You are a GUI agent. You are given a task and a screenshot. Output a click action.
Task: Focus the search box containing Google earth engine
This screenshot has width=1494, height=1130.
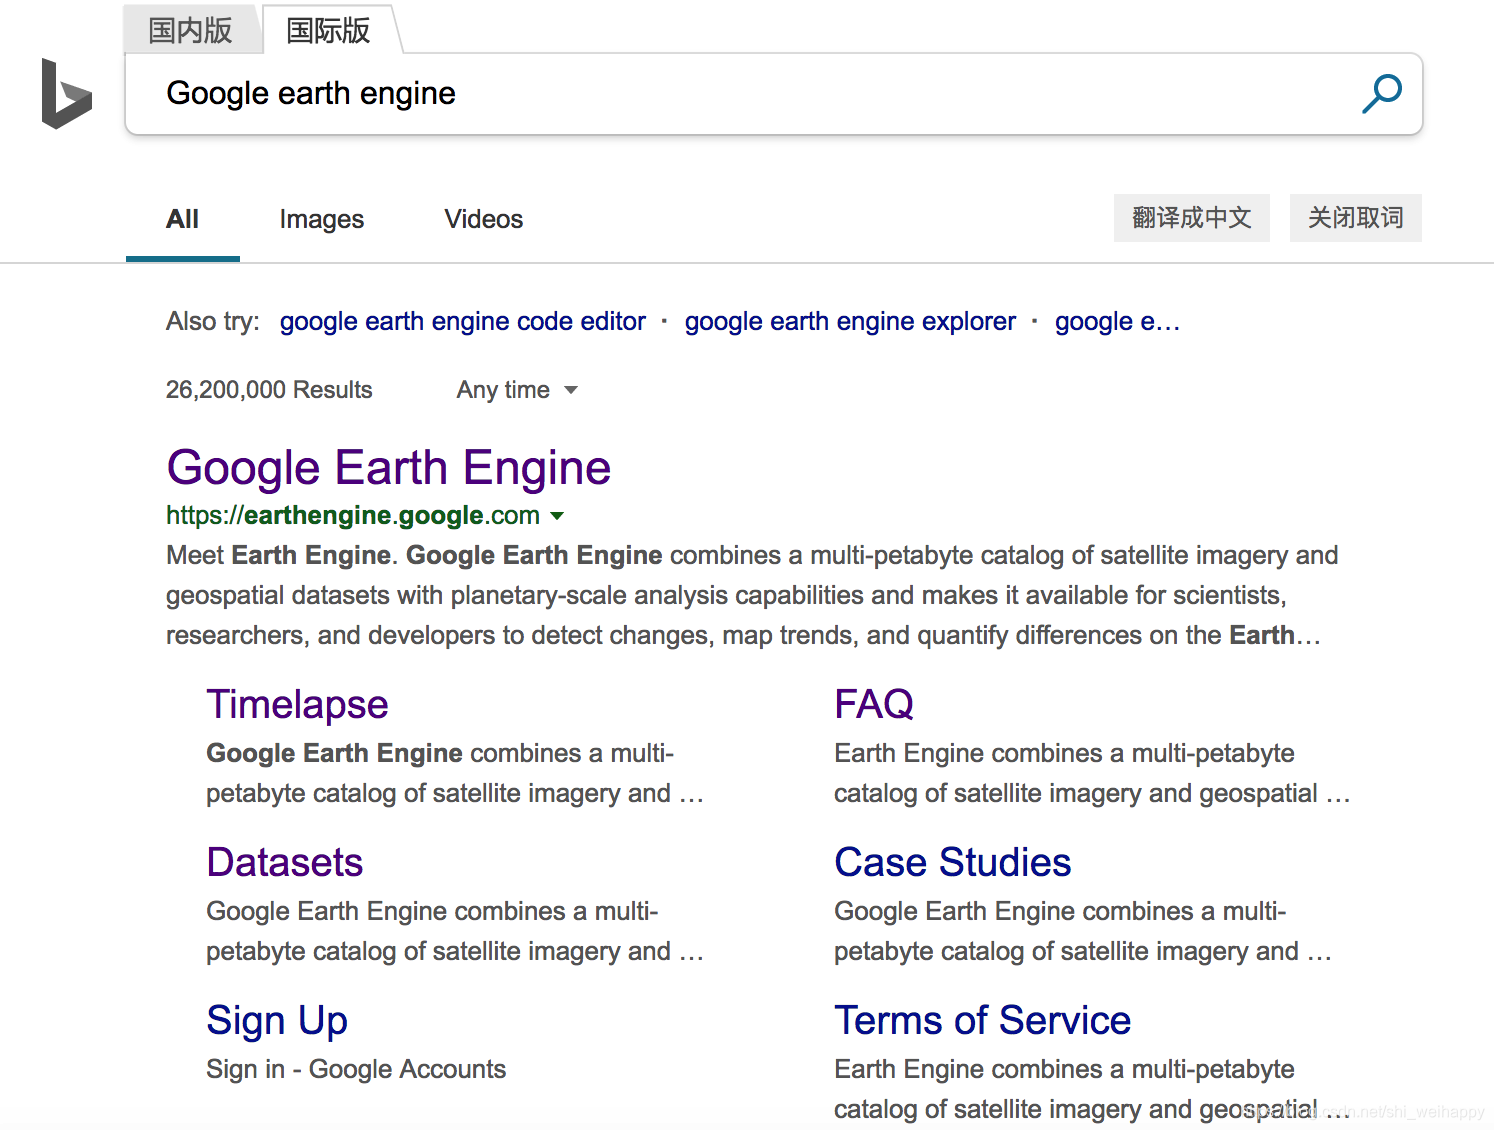[773, 94]
